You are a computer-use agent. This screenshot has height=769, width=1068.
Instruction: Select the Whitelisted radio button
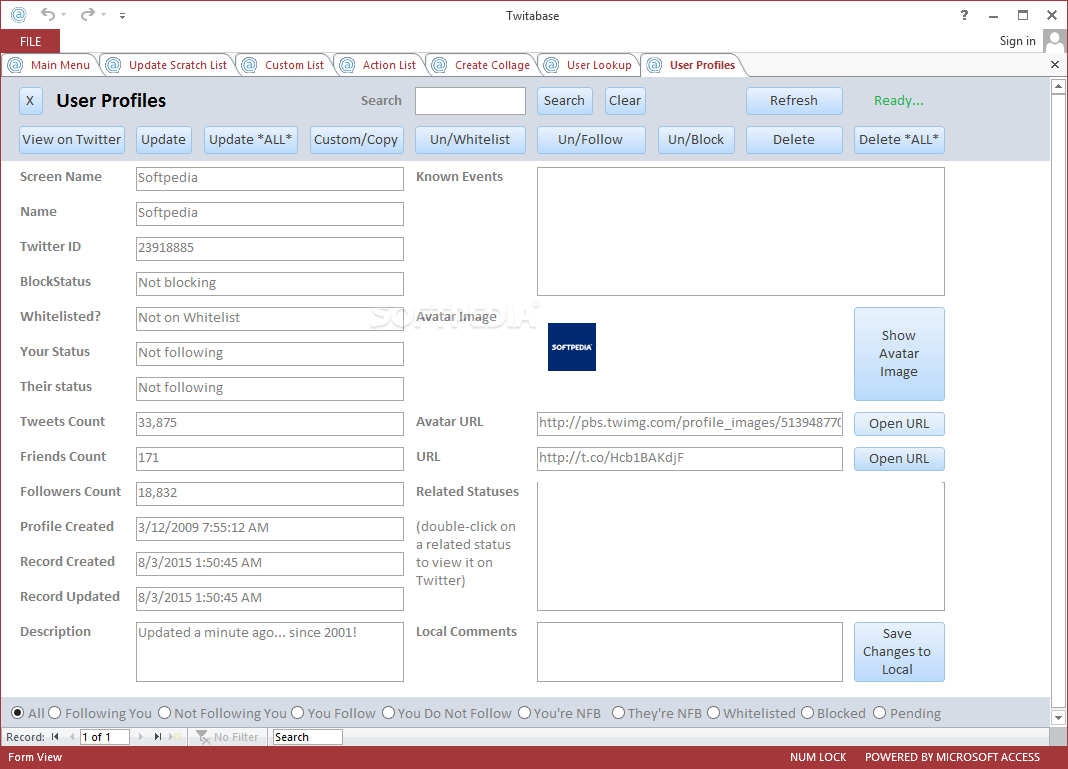click(x=713, y=712)
